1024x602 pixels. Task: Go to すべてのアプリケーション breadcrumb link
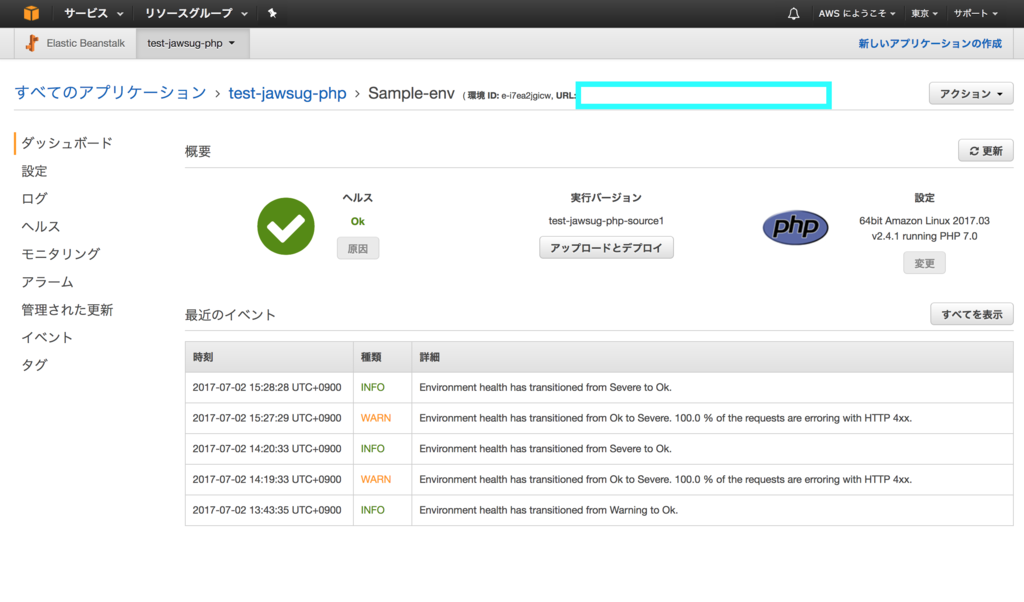tap(110, 93)
